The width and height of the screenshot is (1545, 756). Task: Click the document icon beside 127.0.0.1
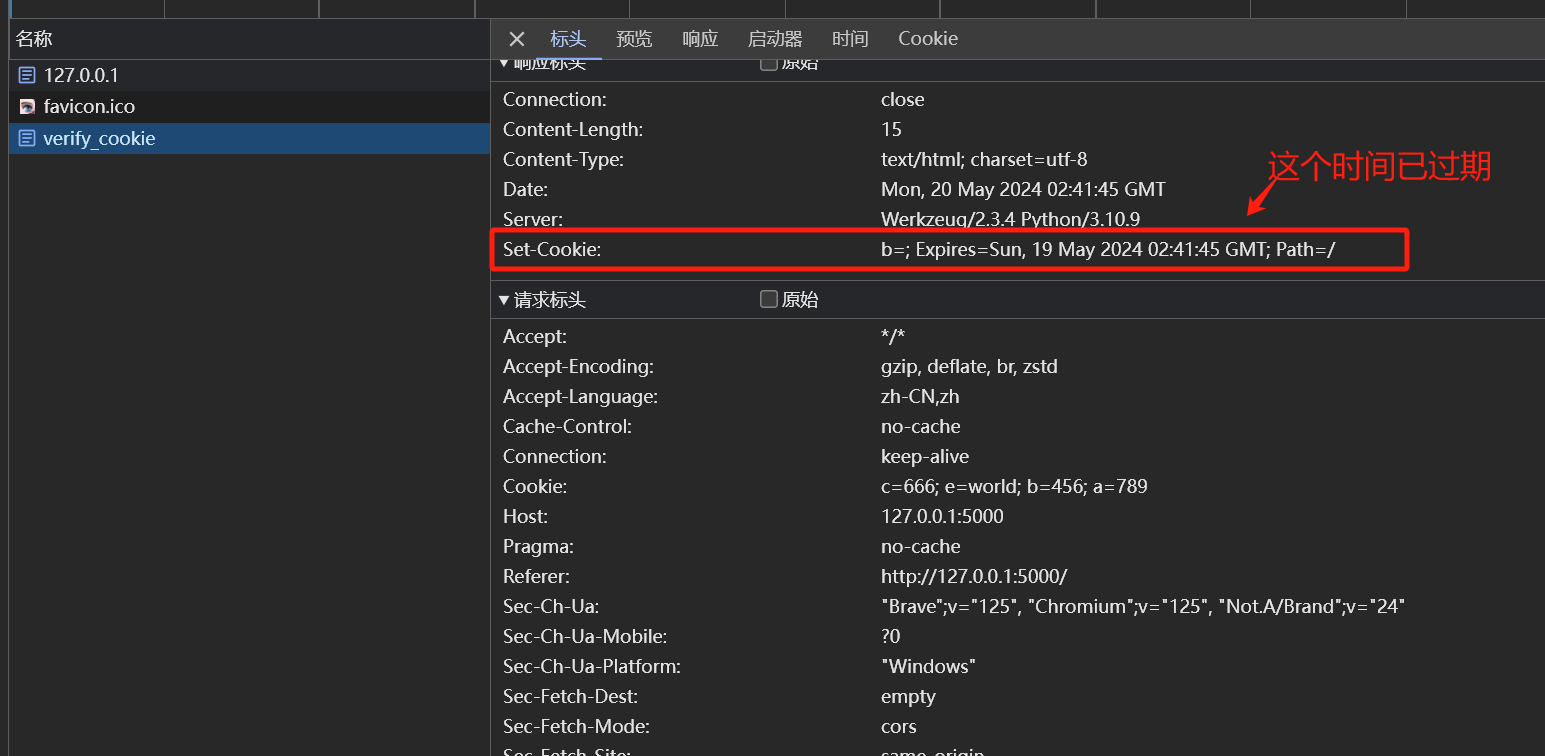[x=27, y=75]
